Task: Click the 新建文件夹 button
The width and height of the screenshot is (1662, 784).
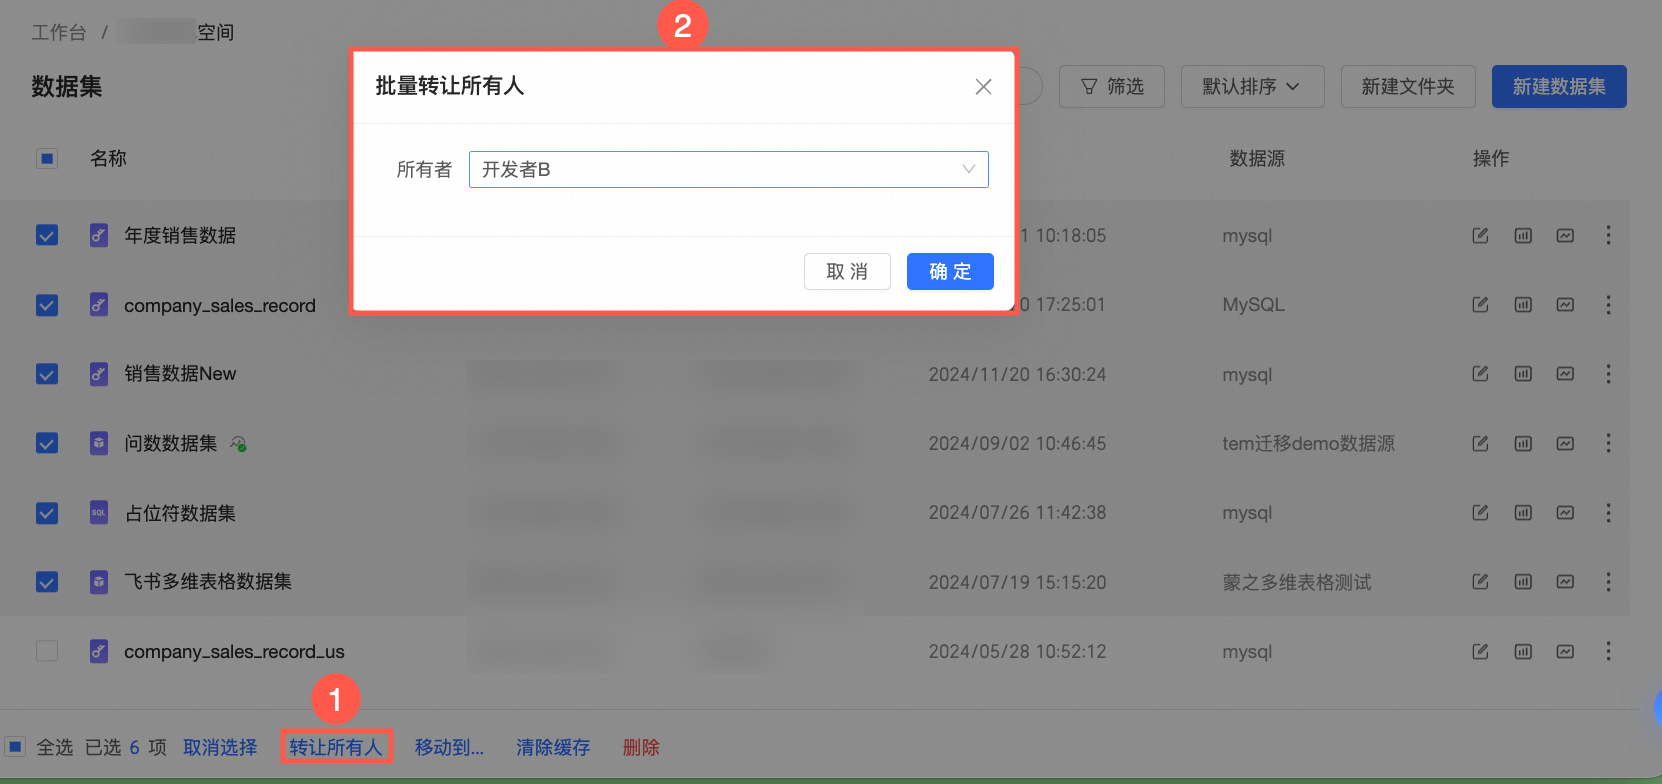Action: 1407,87
